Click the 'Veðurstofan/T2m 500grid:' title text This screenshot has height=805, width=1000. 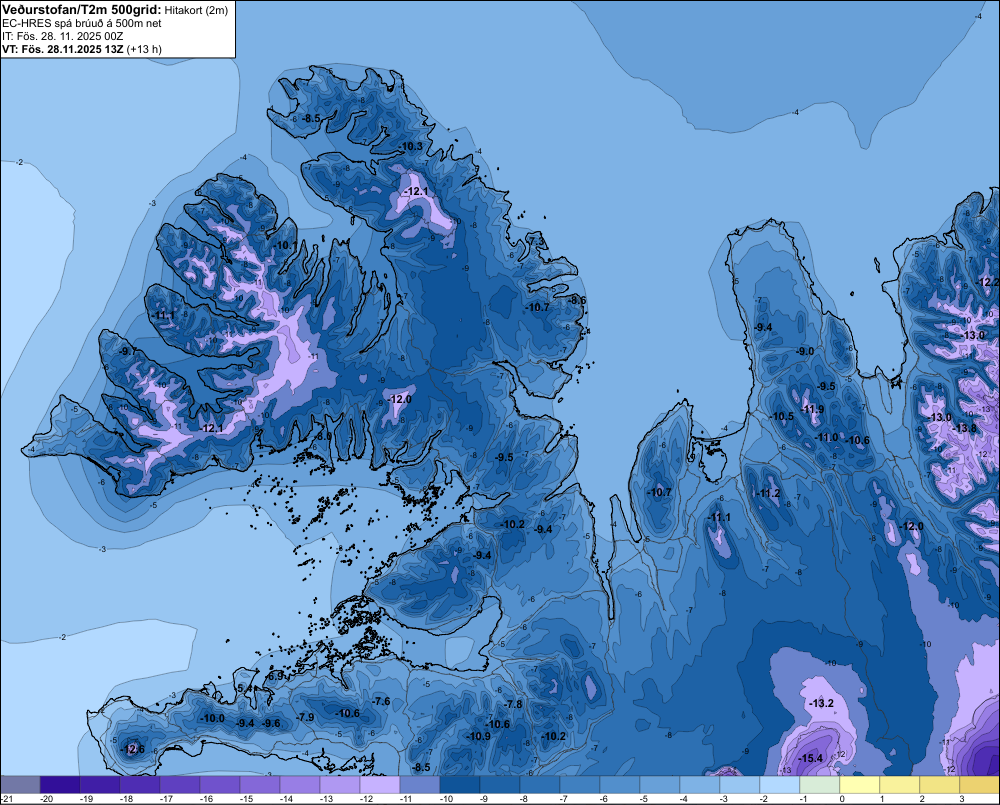tap(82, 10)
